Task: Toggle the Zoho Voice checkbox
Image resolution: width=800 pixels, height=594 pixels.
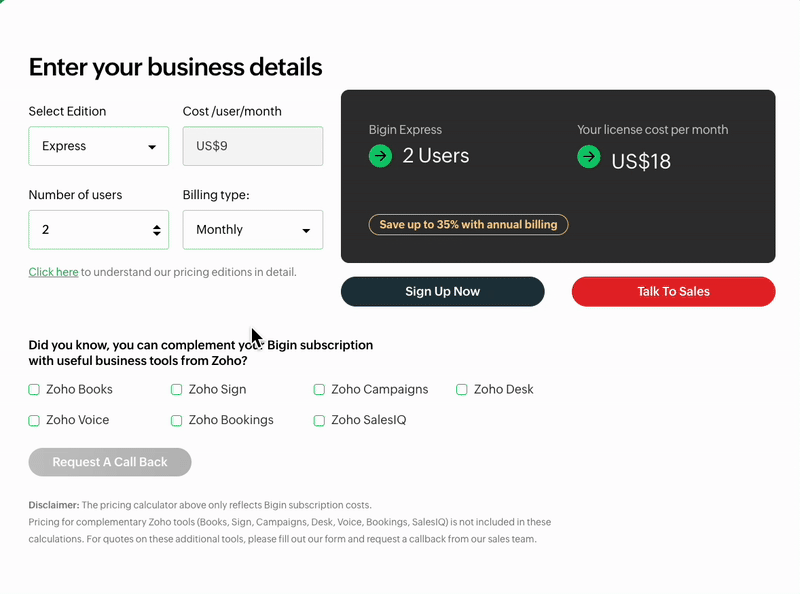Action: point(34,421)
